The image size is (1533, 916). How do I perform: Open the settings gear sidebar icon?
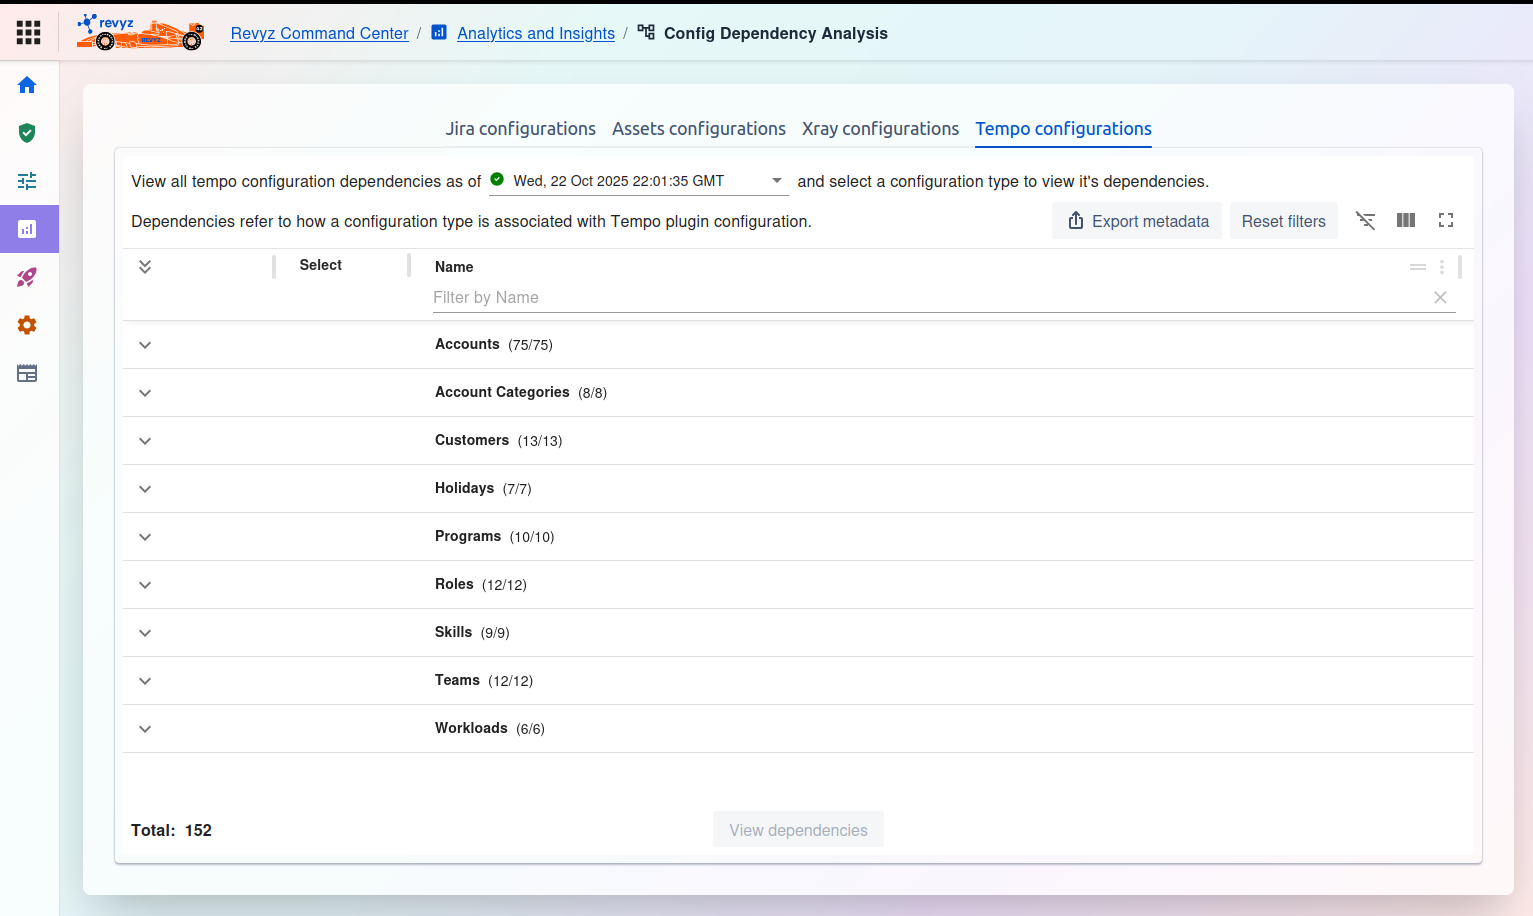coord(27,325)
